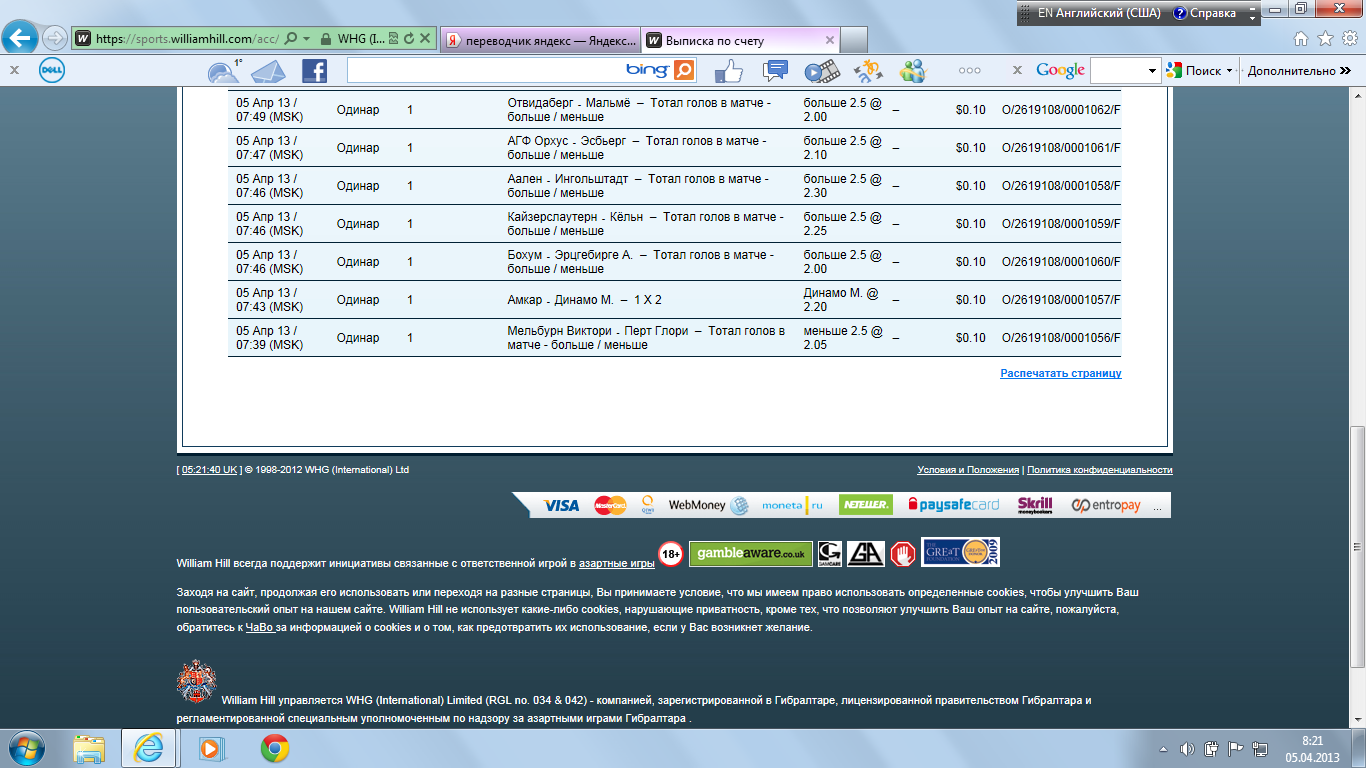Click the browser back arrow button
The width and height of the screenshot is (1366, 768).
(x=20, y=39)
